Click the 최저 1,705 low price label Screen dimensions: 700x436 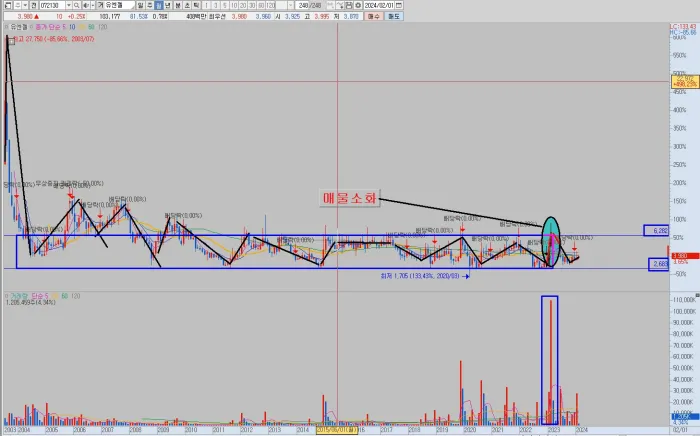422,276
